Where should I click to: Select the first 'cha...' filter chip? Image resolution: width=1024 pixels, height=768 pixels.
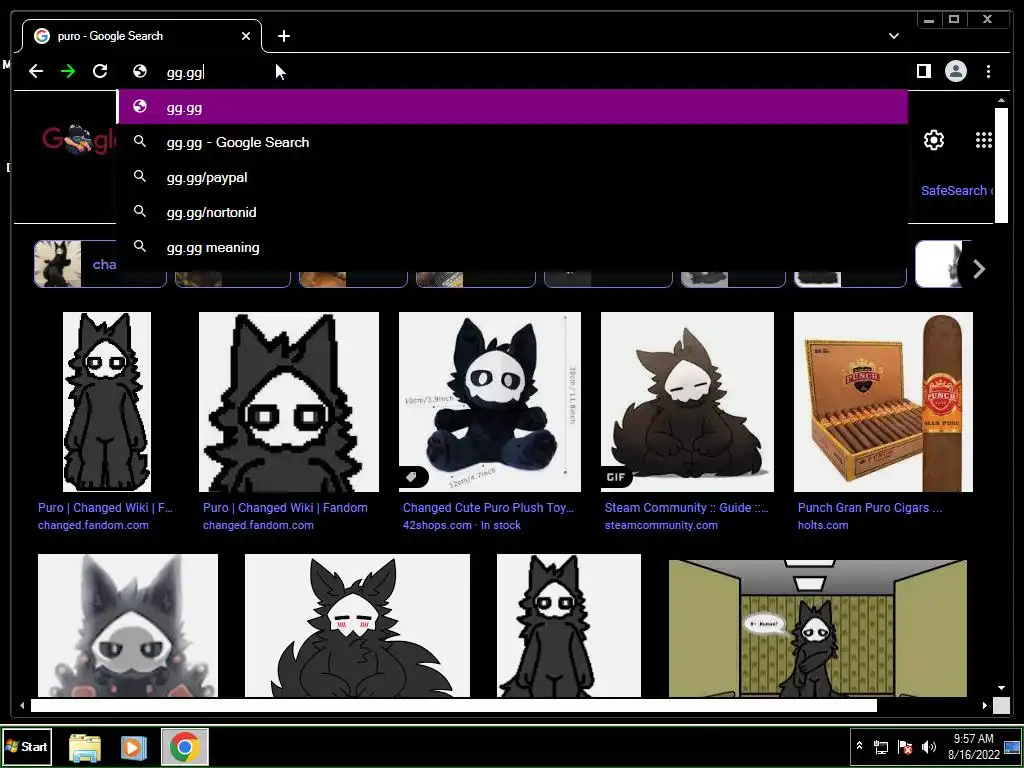tap(100, 264)
